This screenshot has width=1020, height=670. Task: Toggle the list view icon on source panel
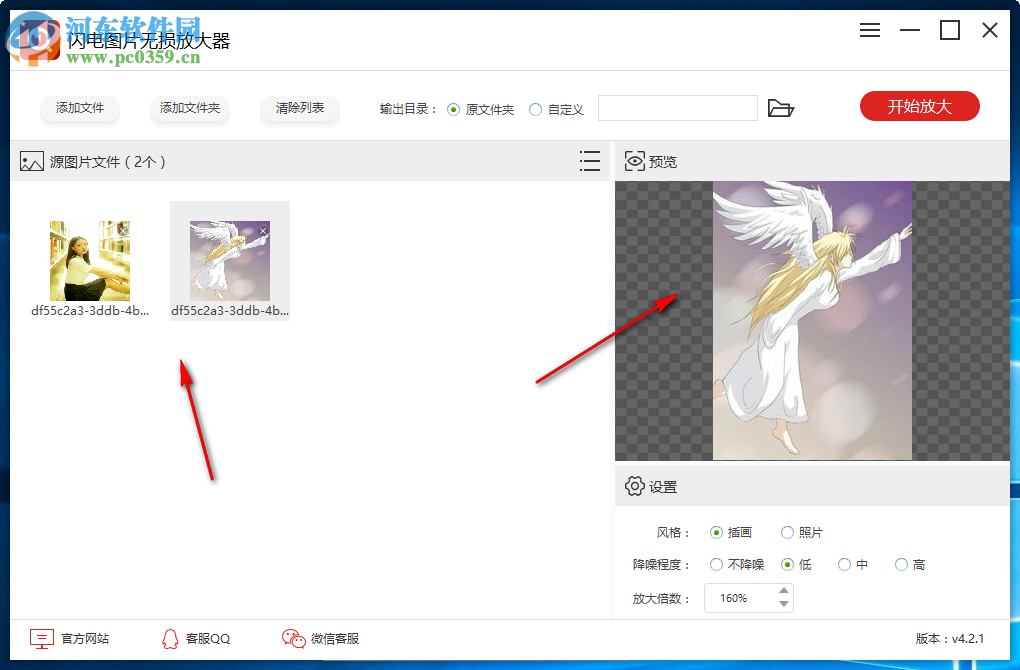pyautogui.click(x=590, y=160)
